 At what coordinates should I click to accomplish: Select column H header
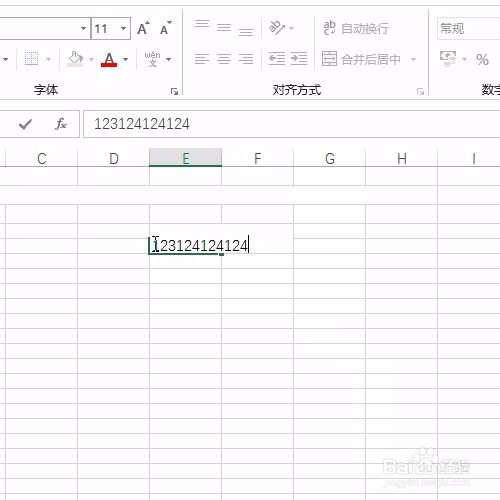[x=402, y=158]
